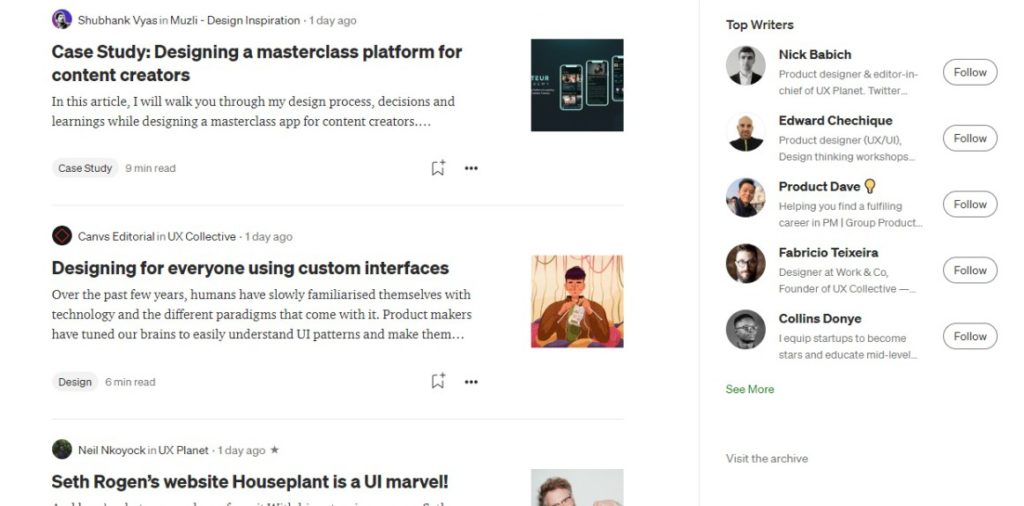The image size is (1024, 506).
Task: Follow Nick Babich
Action: (x=970, y=73)
